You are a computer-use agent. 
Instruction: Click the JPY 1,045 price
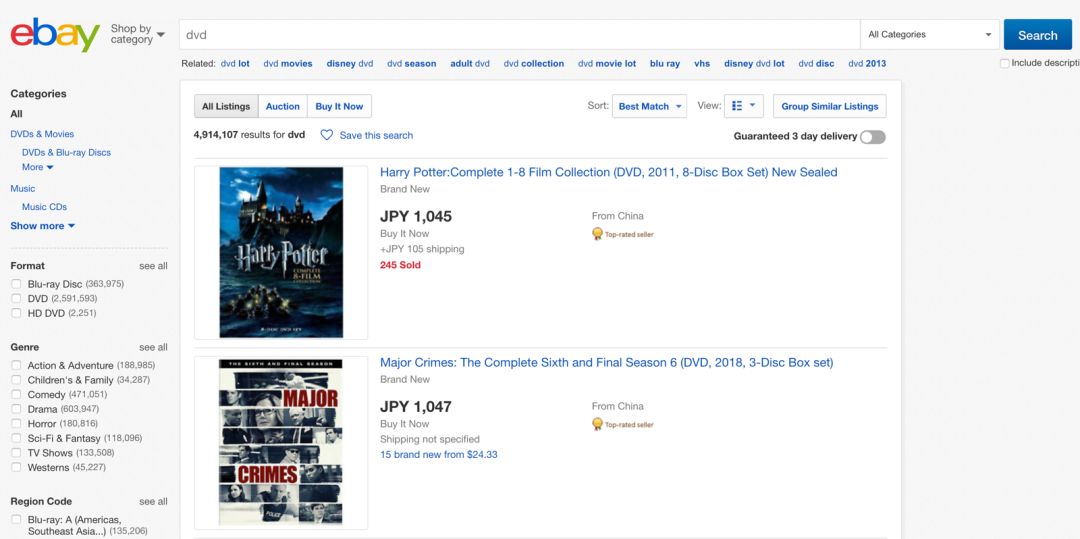click(x=416, y=216)
